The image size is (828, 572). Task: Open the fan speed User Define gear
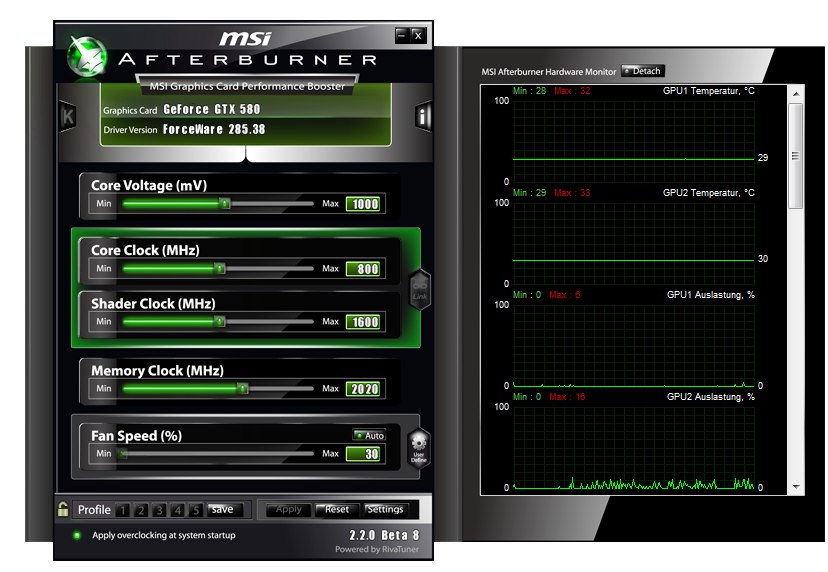419,448
